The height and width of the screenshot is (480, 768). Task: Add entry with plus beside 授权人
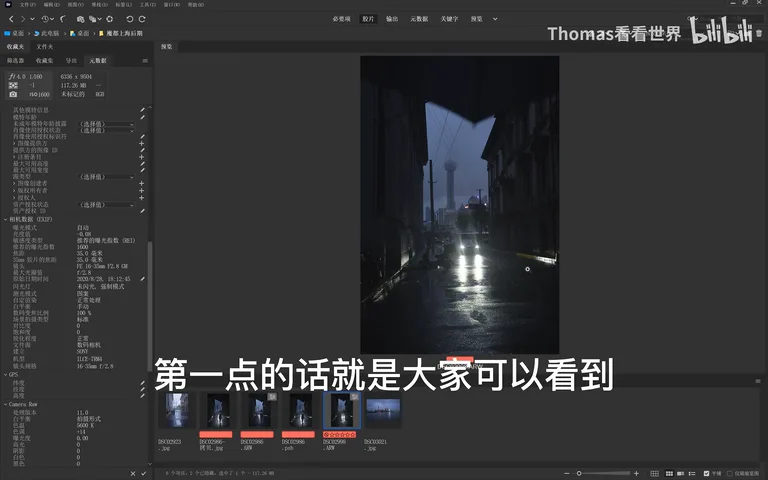[x=142, y=197]
